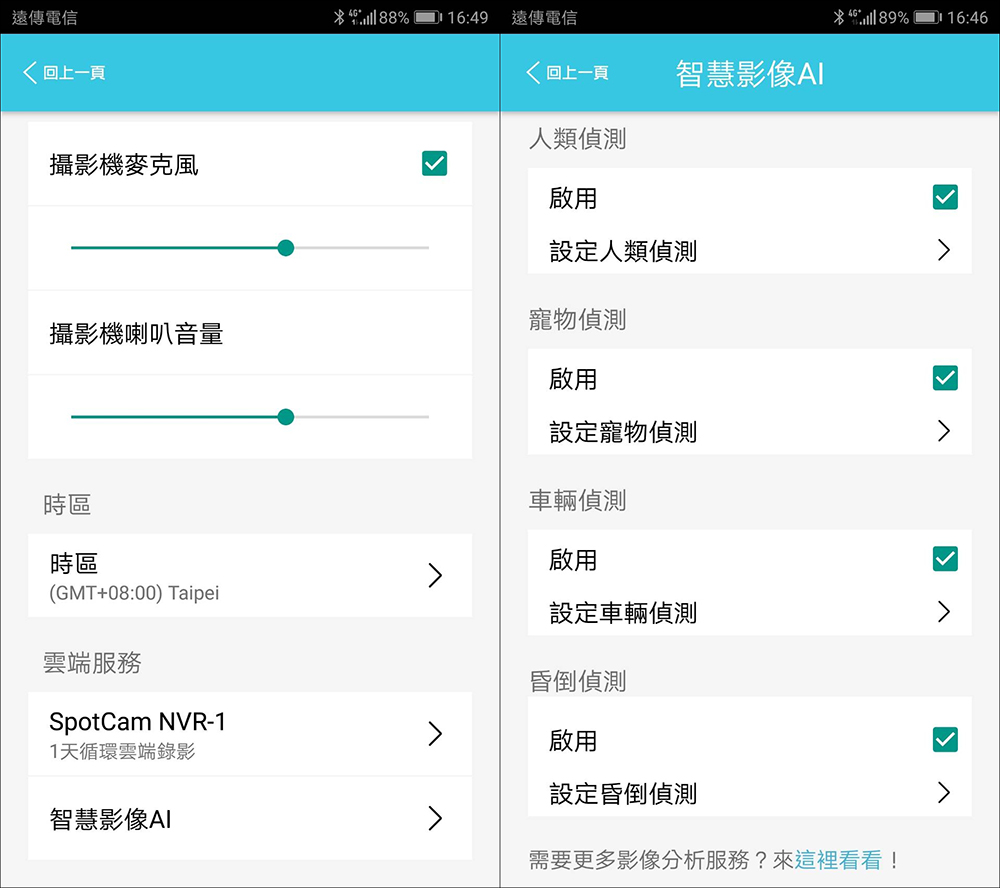Tap the 1天循環雲端錄影 subtitle
This screenshot has height=888, width=1000.
coord(122,751)
